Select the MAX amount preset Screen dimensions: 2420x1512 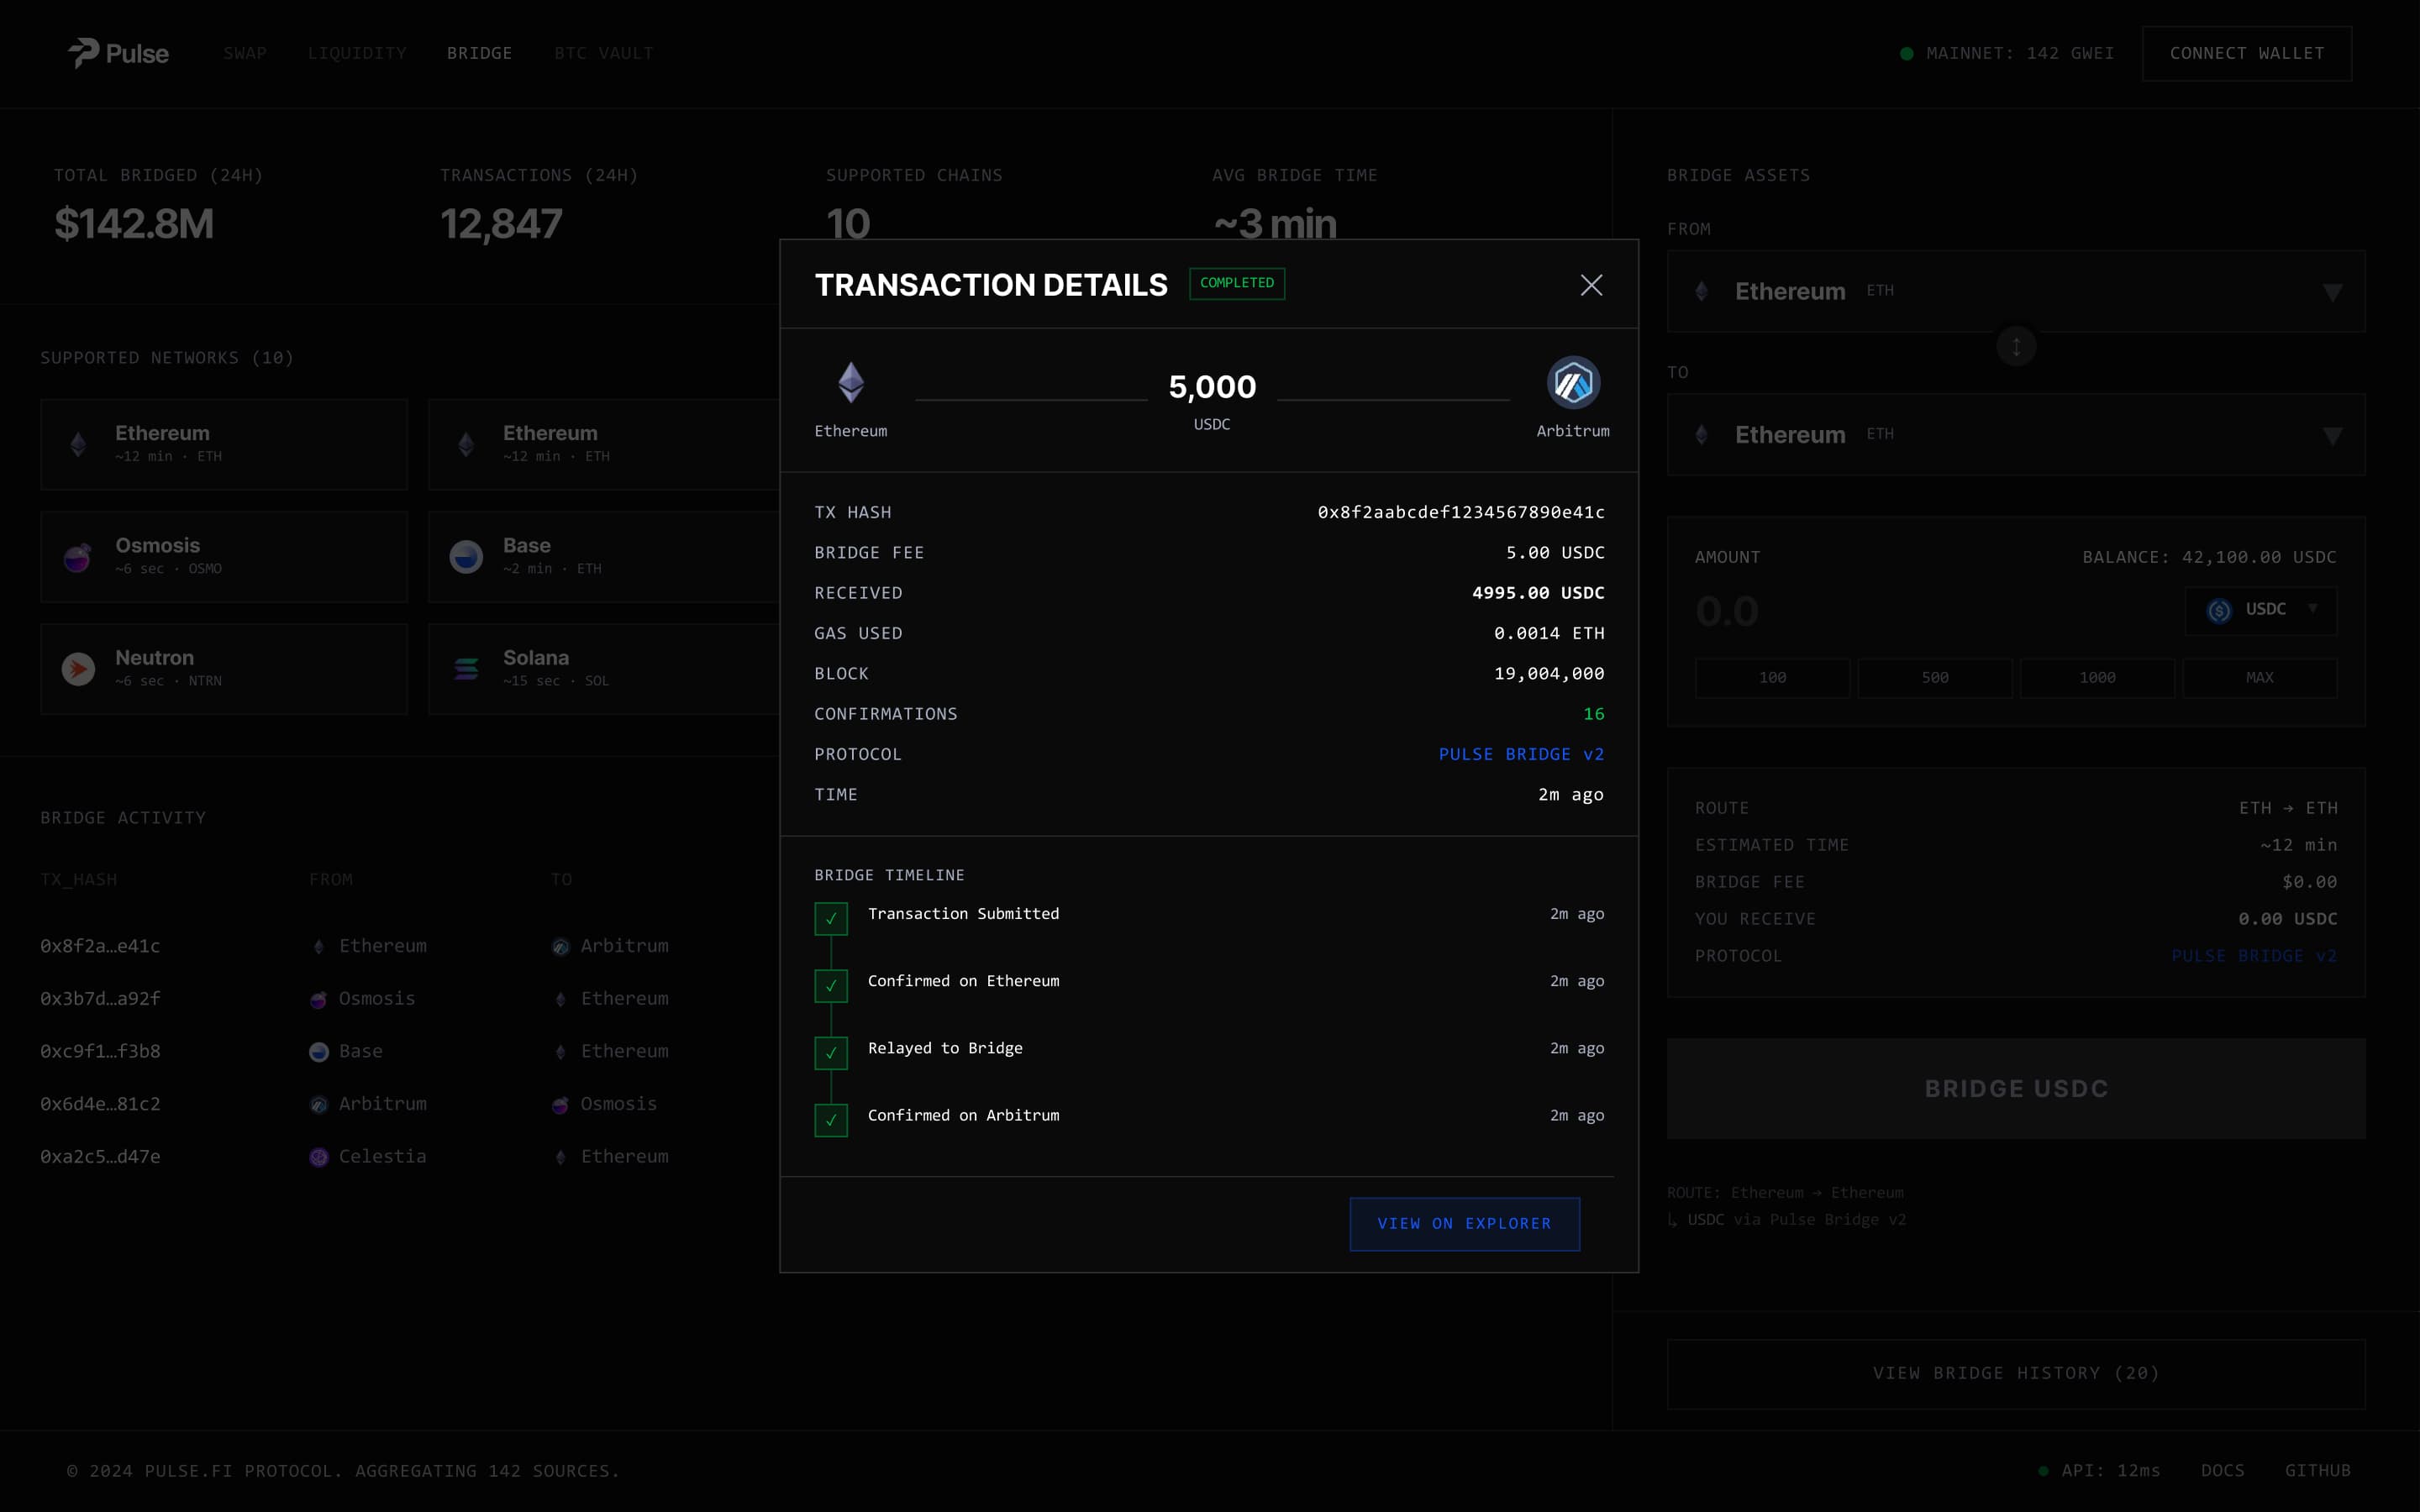(2260, 677)
